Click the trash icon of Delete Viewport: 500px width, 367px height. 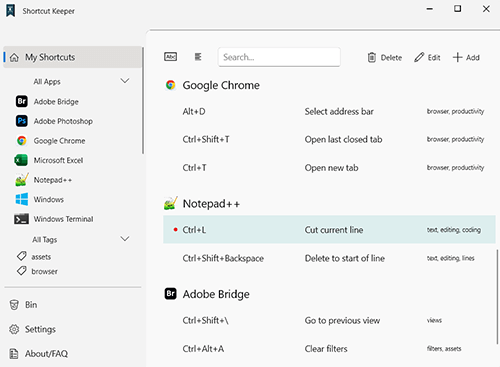372,58
